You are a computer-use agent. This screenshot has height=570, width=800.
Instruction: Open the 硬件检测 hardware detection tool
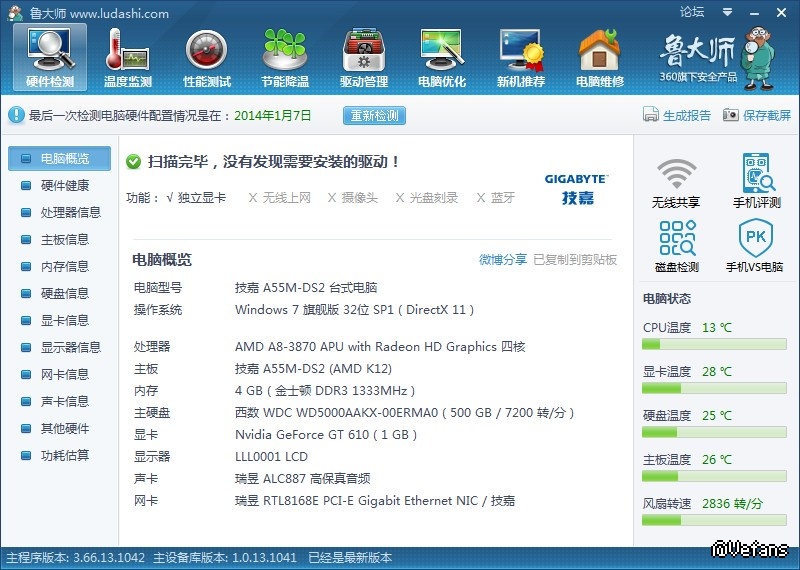(x=50, y=58)
